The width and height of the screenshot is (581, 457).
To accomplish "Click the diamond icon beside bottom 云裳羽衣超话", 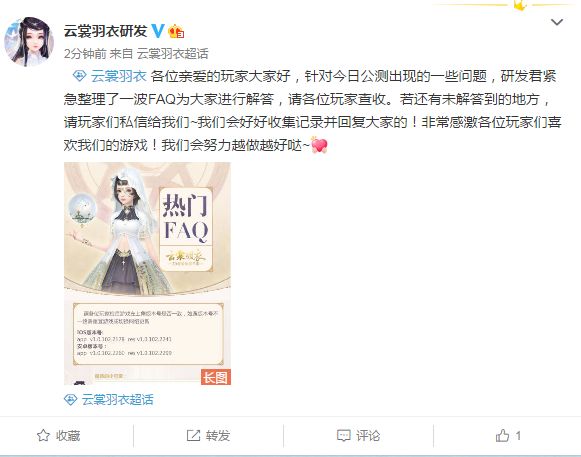I will click(70, 400).
